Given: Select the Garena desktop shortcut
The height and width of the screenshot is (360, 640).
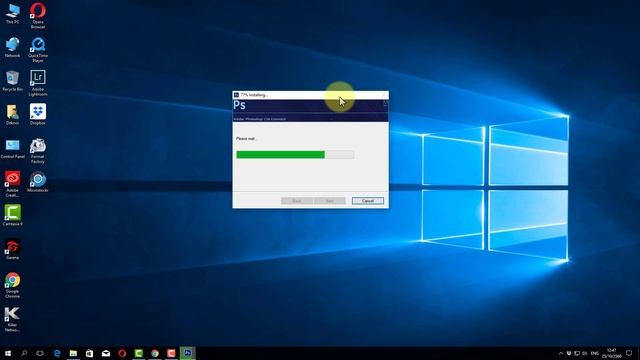Looking at the screenshot, I should (x=13, y=249).
